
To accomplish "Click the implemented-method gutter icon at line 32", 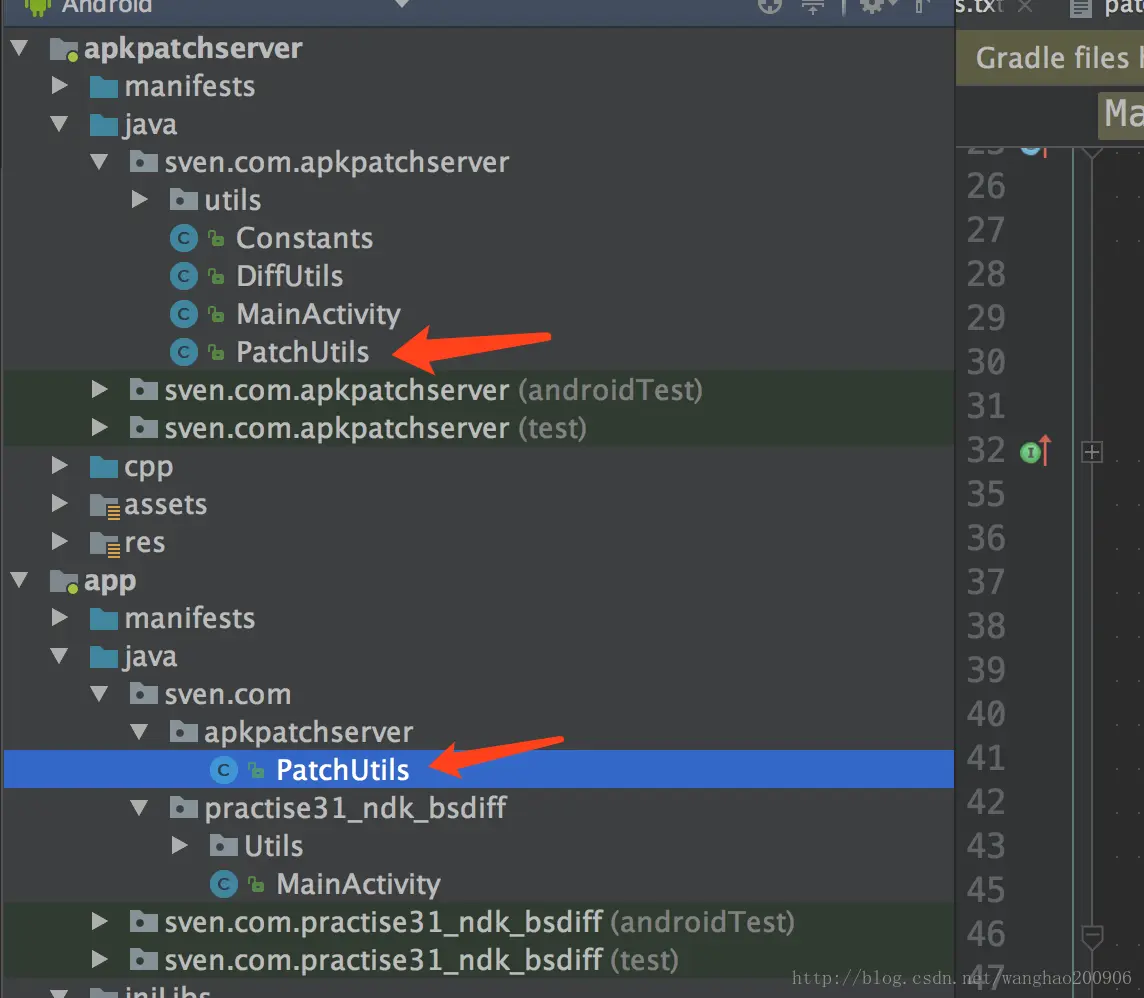I will click(x=1035, y=452).
